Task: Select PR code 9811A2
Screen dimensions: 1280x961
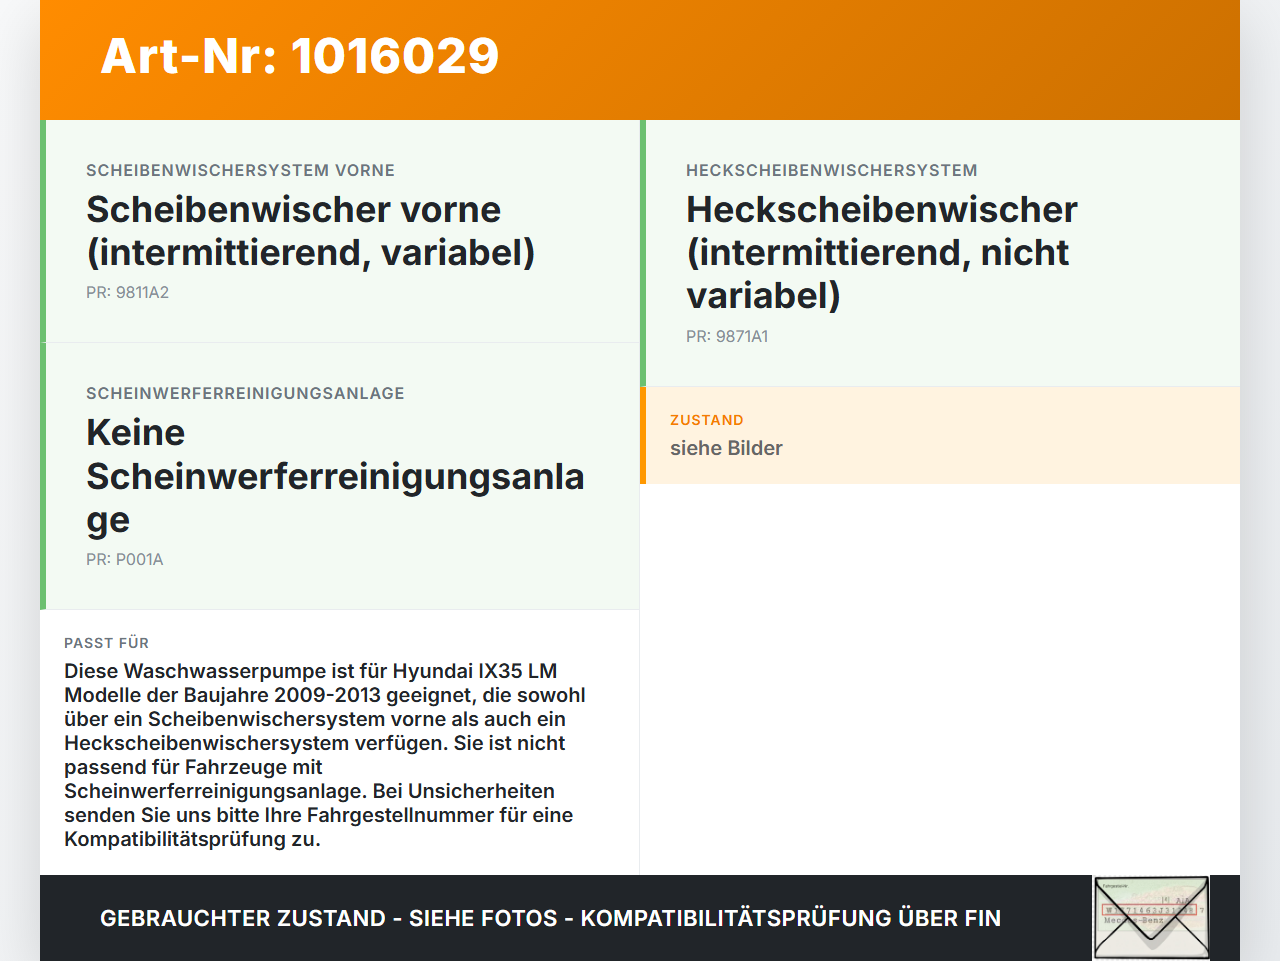Action: pos(128,293)
